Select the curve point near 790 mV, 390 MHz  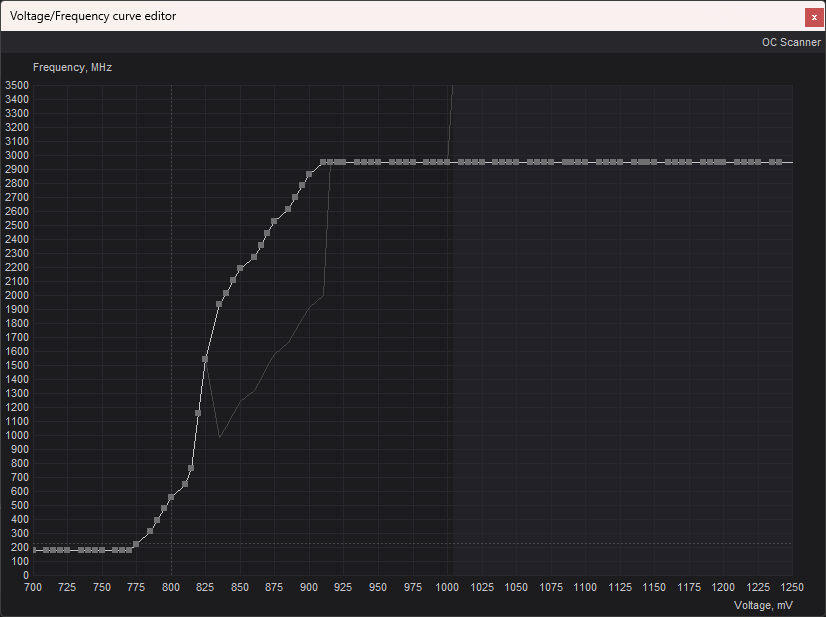coord(157,520)
